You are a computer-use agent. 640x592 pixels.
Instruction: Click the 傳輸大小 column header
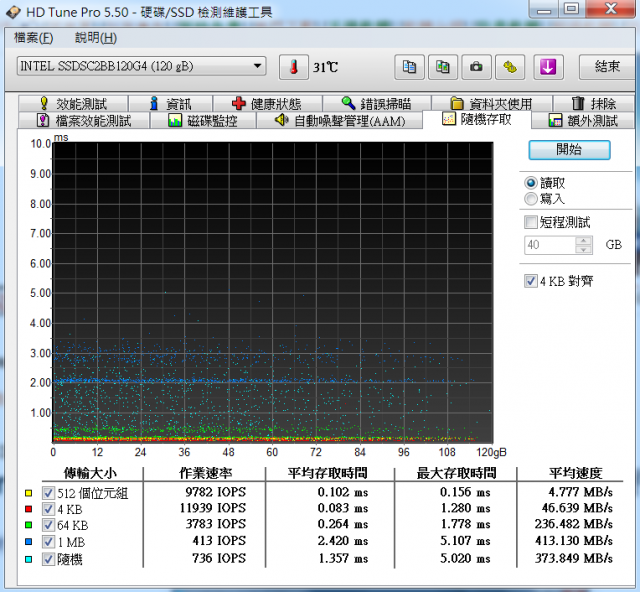91,473
